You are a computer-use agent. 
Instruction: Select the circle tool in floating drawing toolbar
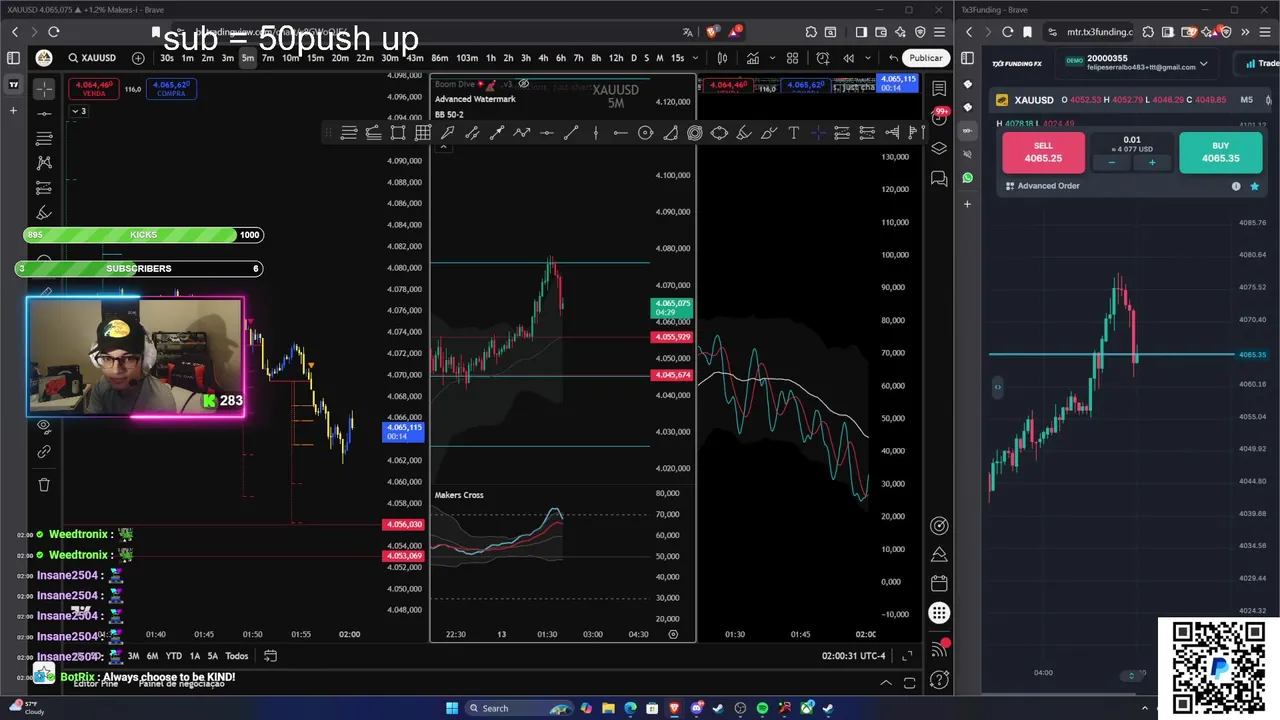pos(645,133)
